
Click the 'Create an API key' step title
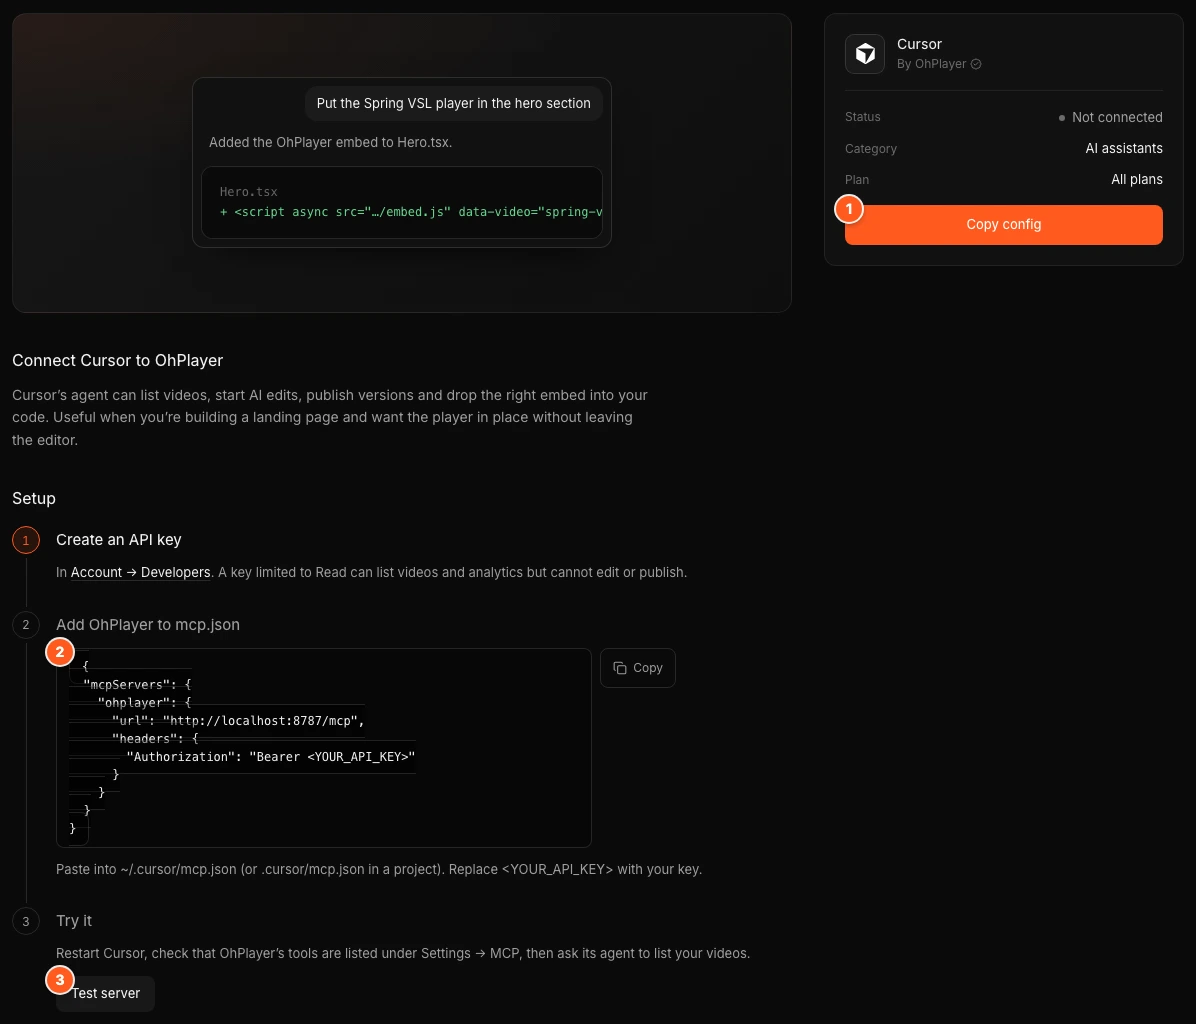[x=118, y=540]
